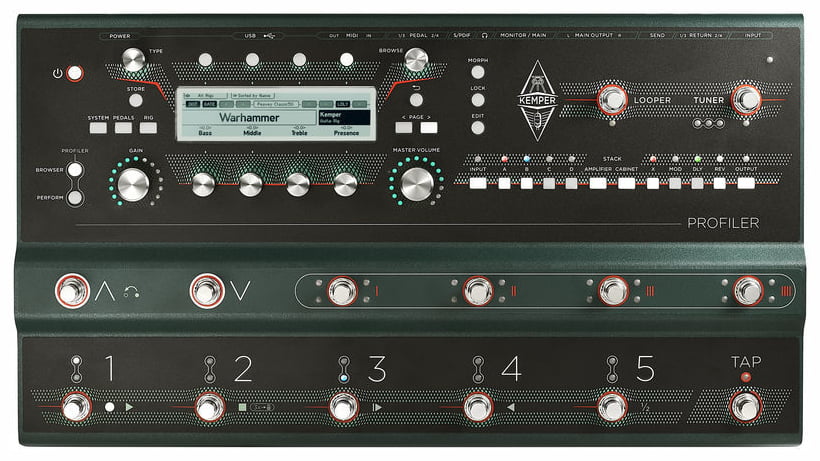Stomp the bank down footswitch
The image size is (820, 461).
pyautogui.click(x=205, y=291)
